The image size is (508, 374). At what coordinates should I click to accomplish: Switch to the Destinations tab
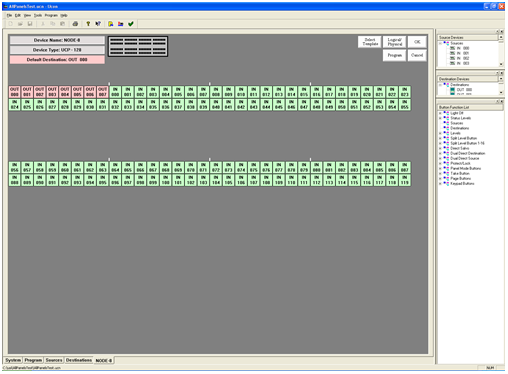(x=79, y=360)
